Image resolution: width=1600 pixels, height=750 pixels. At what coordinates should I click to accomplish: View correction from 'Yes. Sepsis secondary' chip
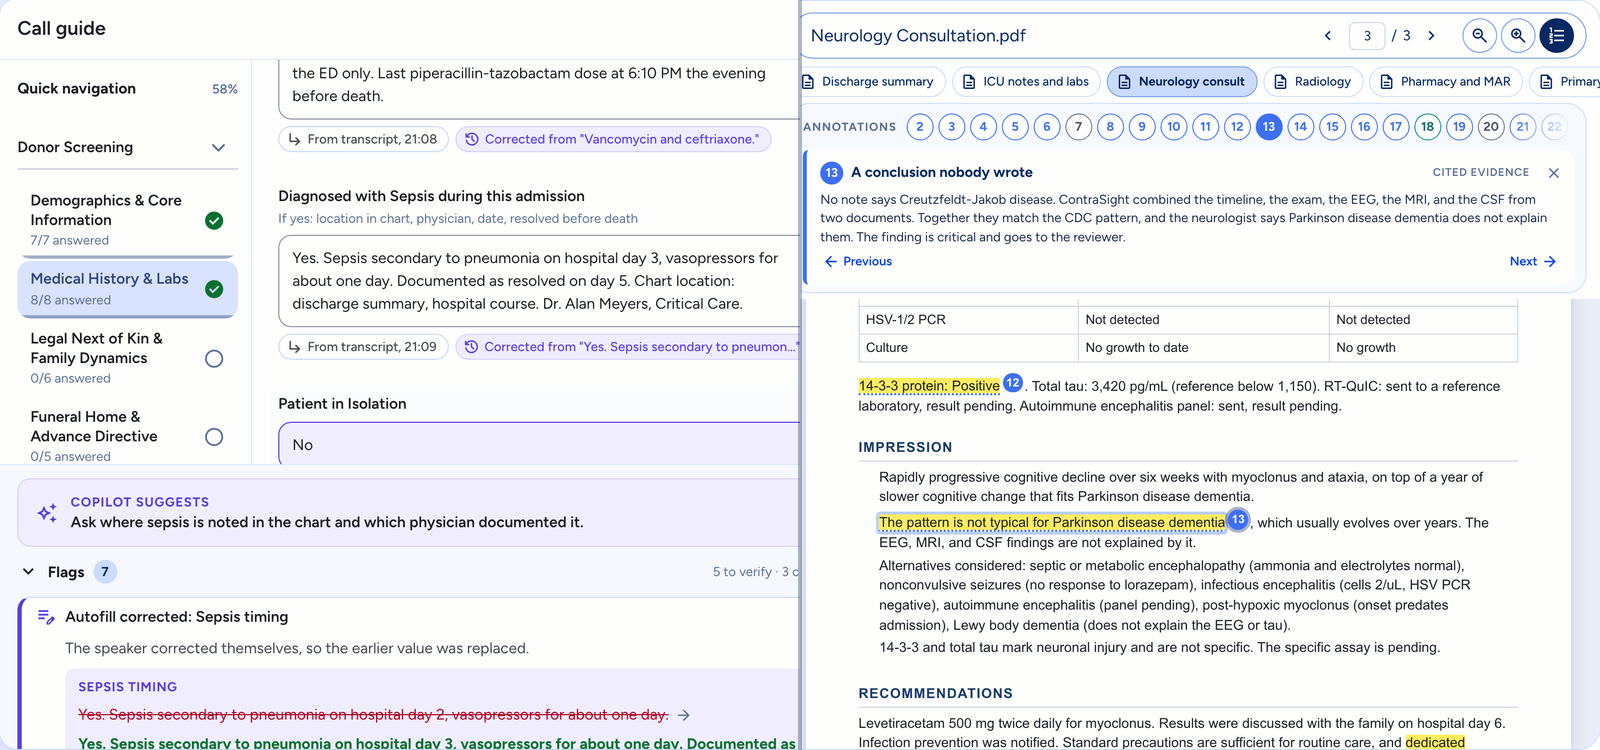click(628, 347)
